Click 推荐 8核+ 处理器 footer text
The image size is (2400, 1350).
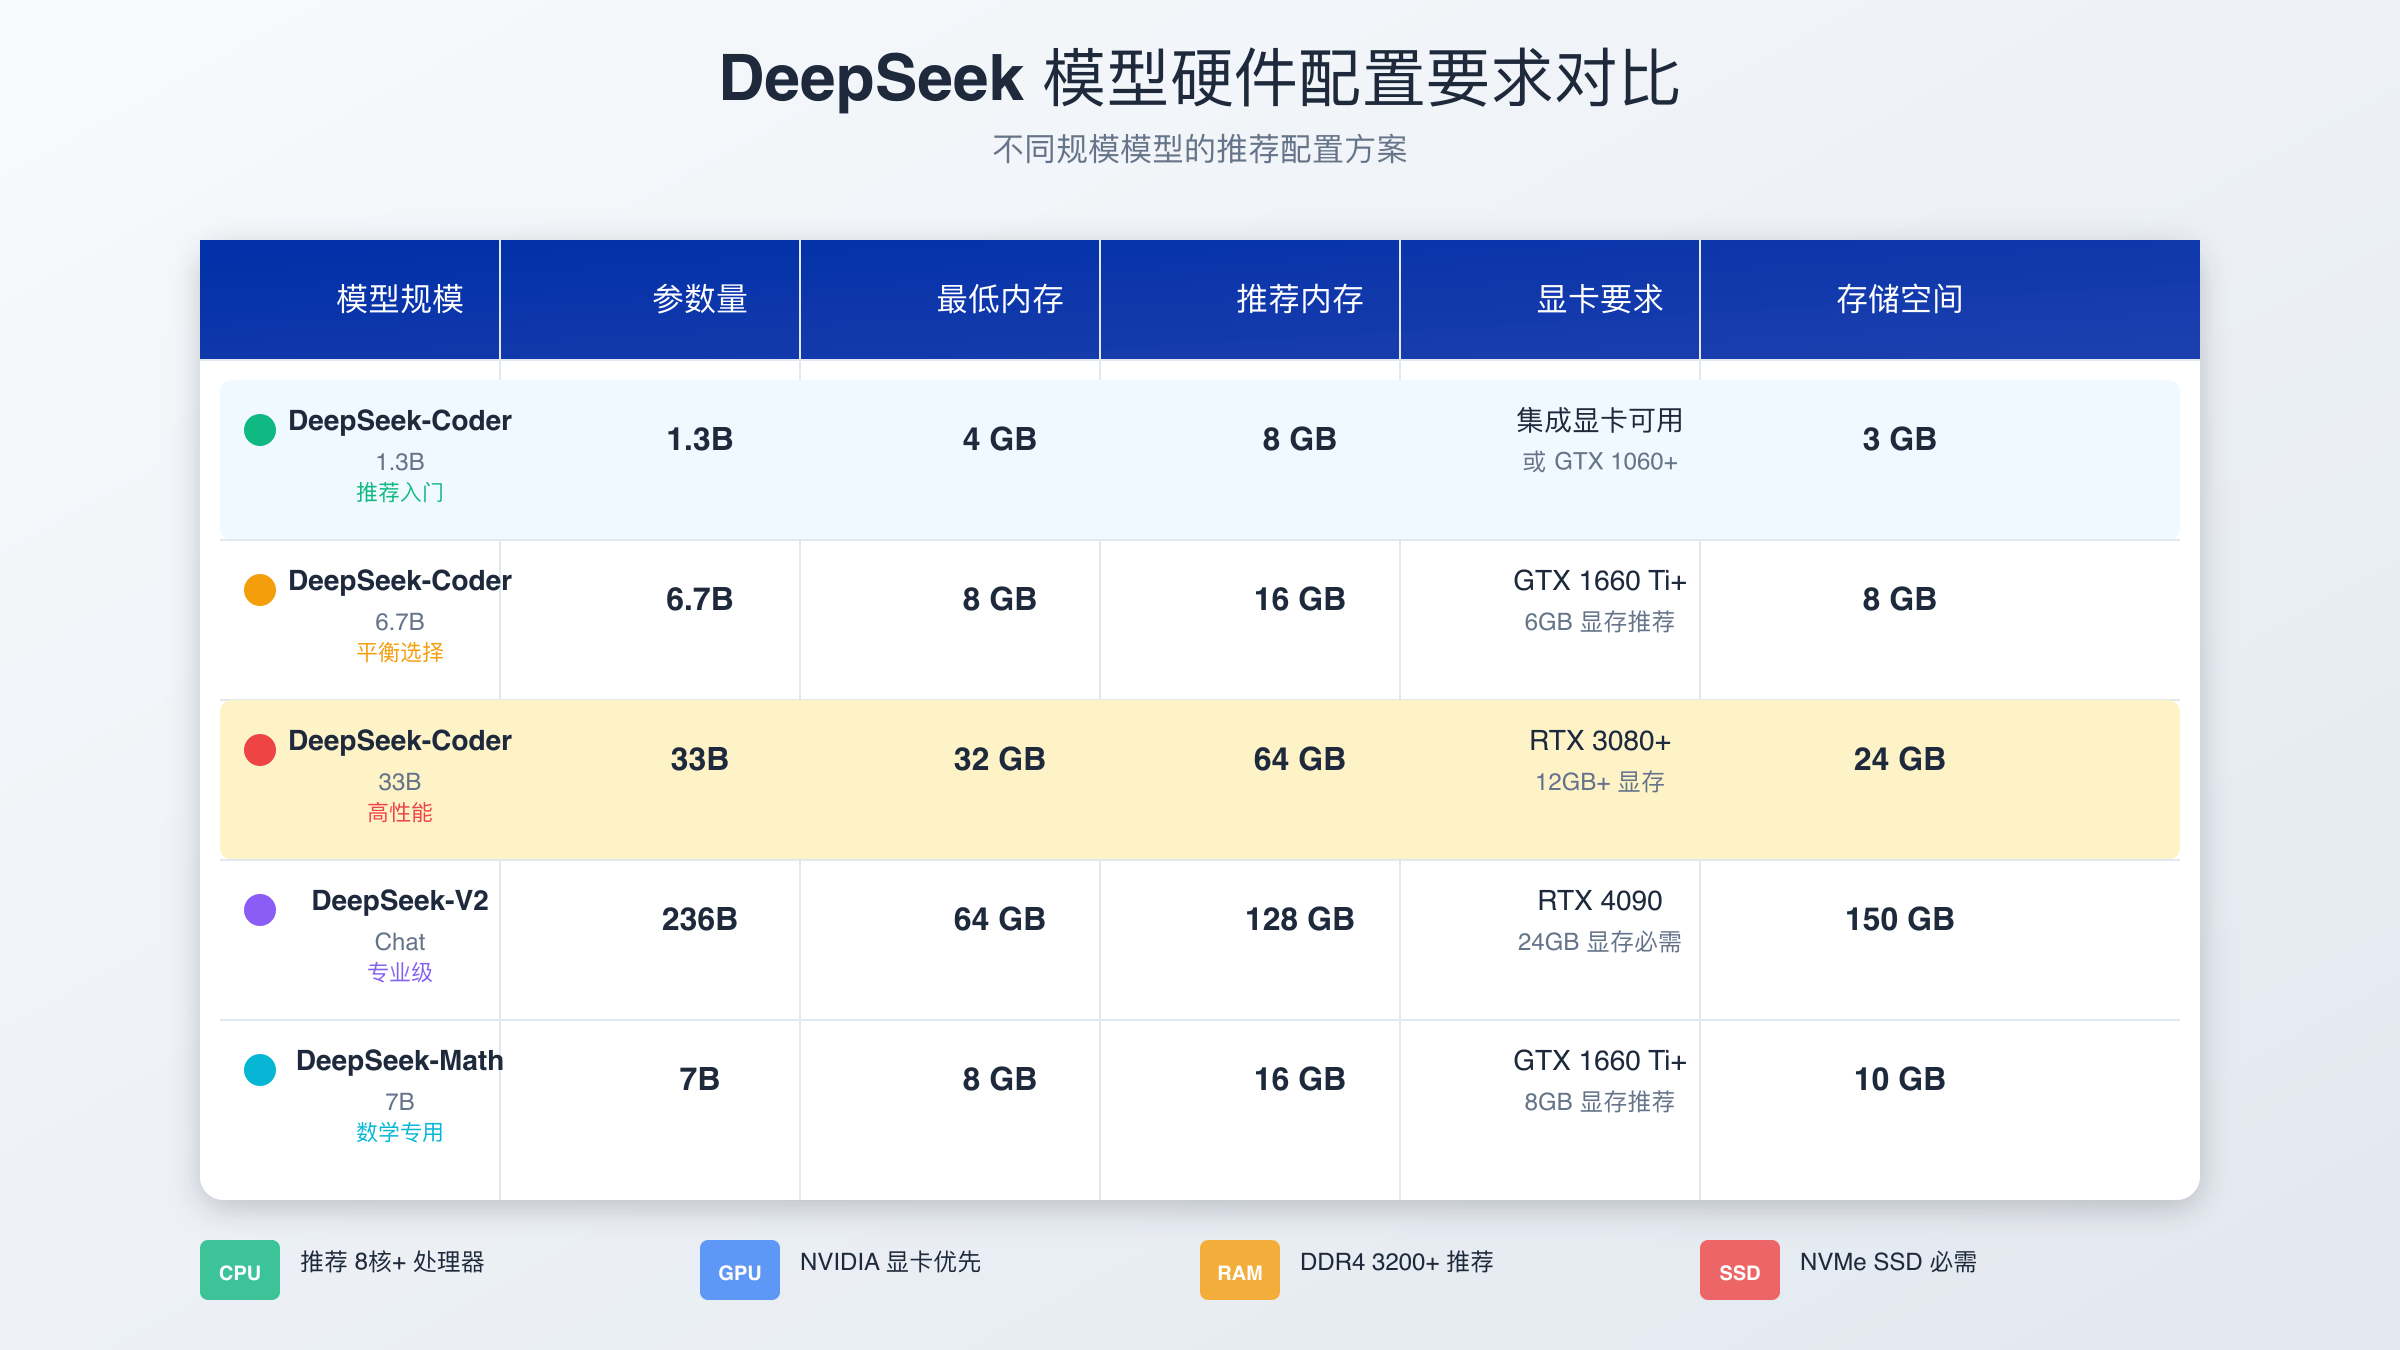click(x=392, y=1262)
